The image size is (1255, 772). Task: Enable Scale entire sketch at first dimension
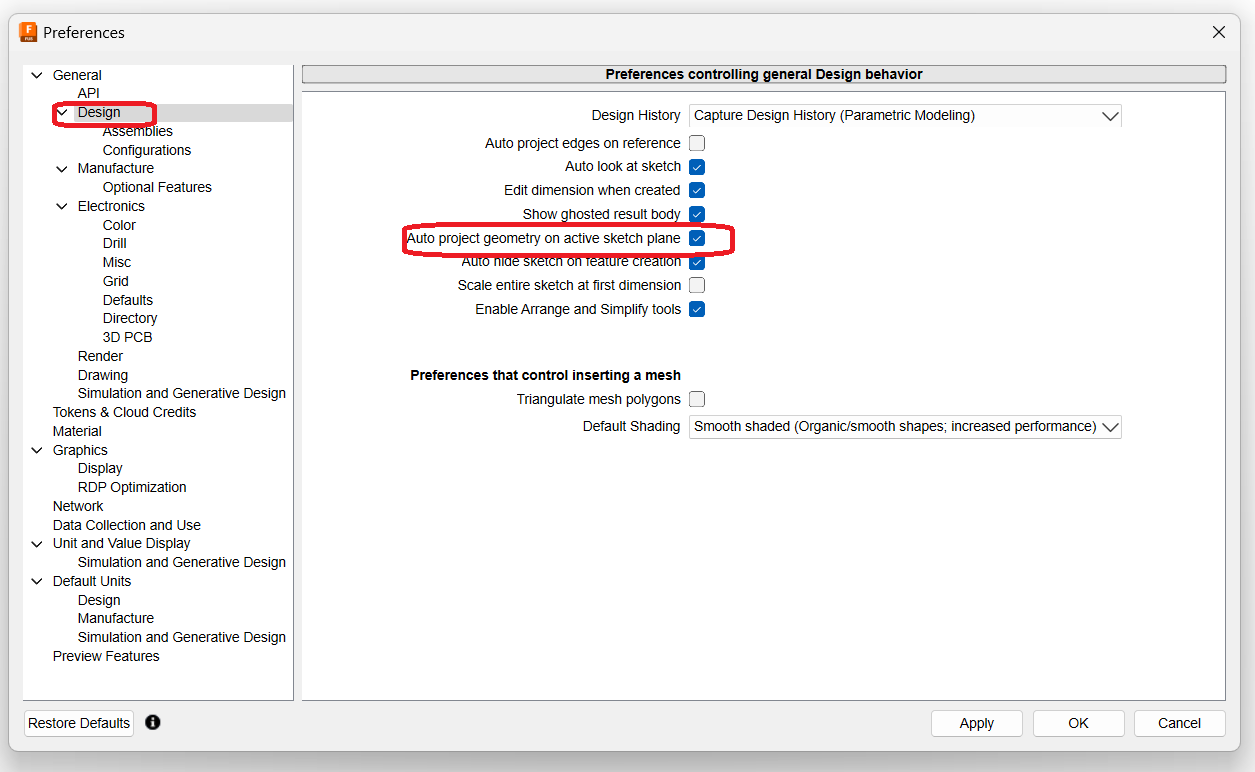pos(696,285)
